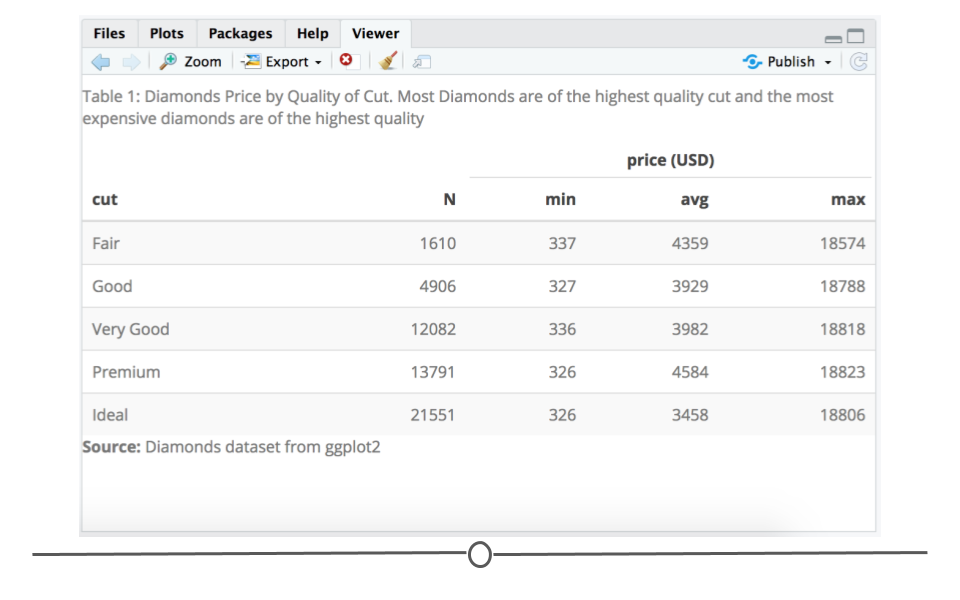
Task: Click the min price 336
Action: (x=562, y=329)
